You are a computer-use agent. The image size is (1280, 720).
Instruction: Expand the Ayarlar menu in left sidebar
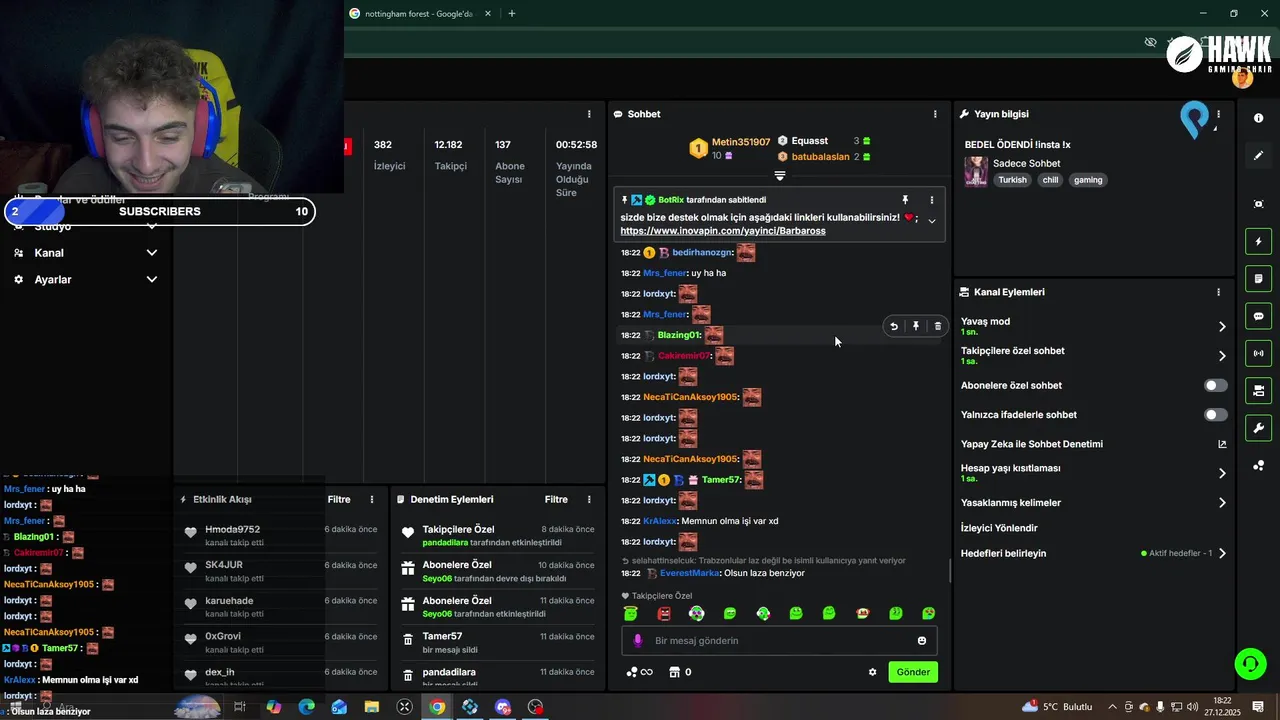86,280
